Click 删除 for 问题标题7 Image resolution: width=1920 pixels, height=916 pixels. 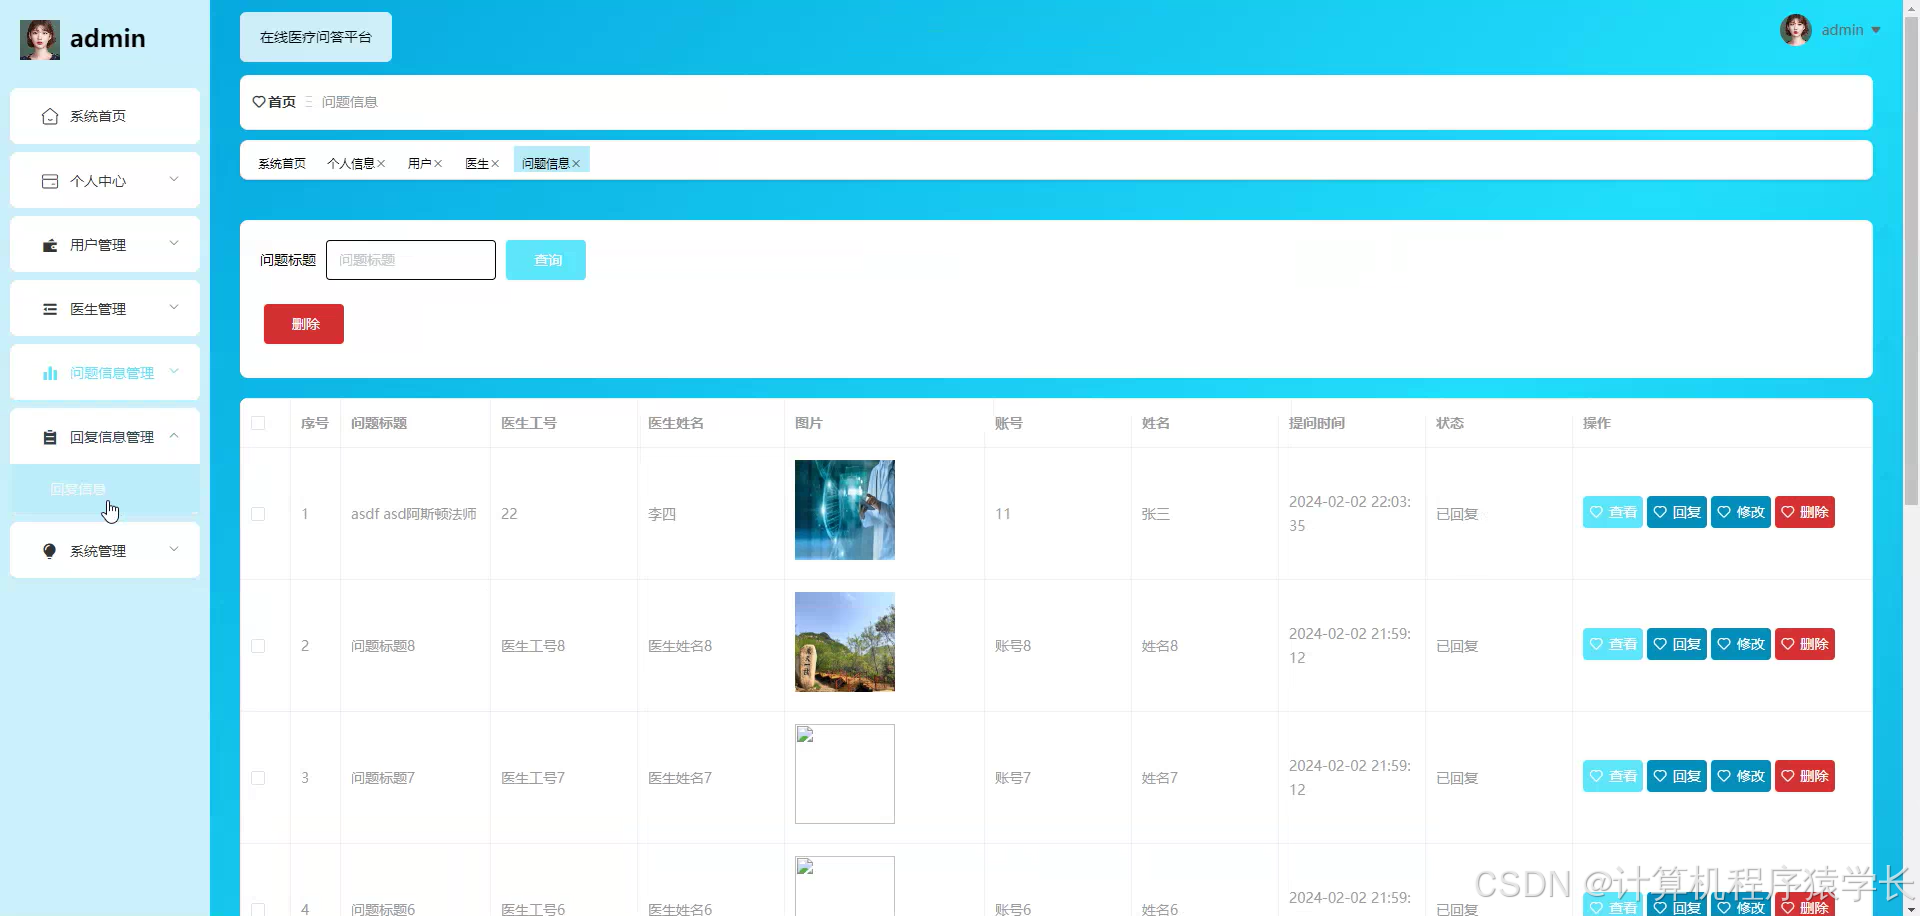pyautogui.click(x=1804, y=776)
